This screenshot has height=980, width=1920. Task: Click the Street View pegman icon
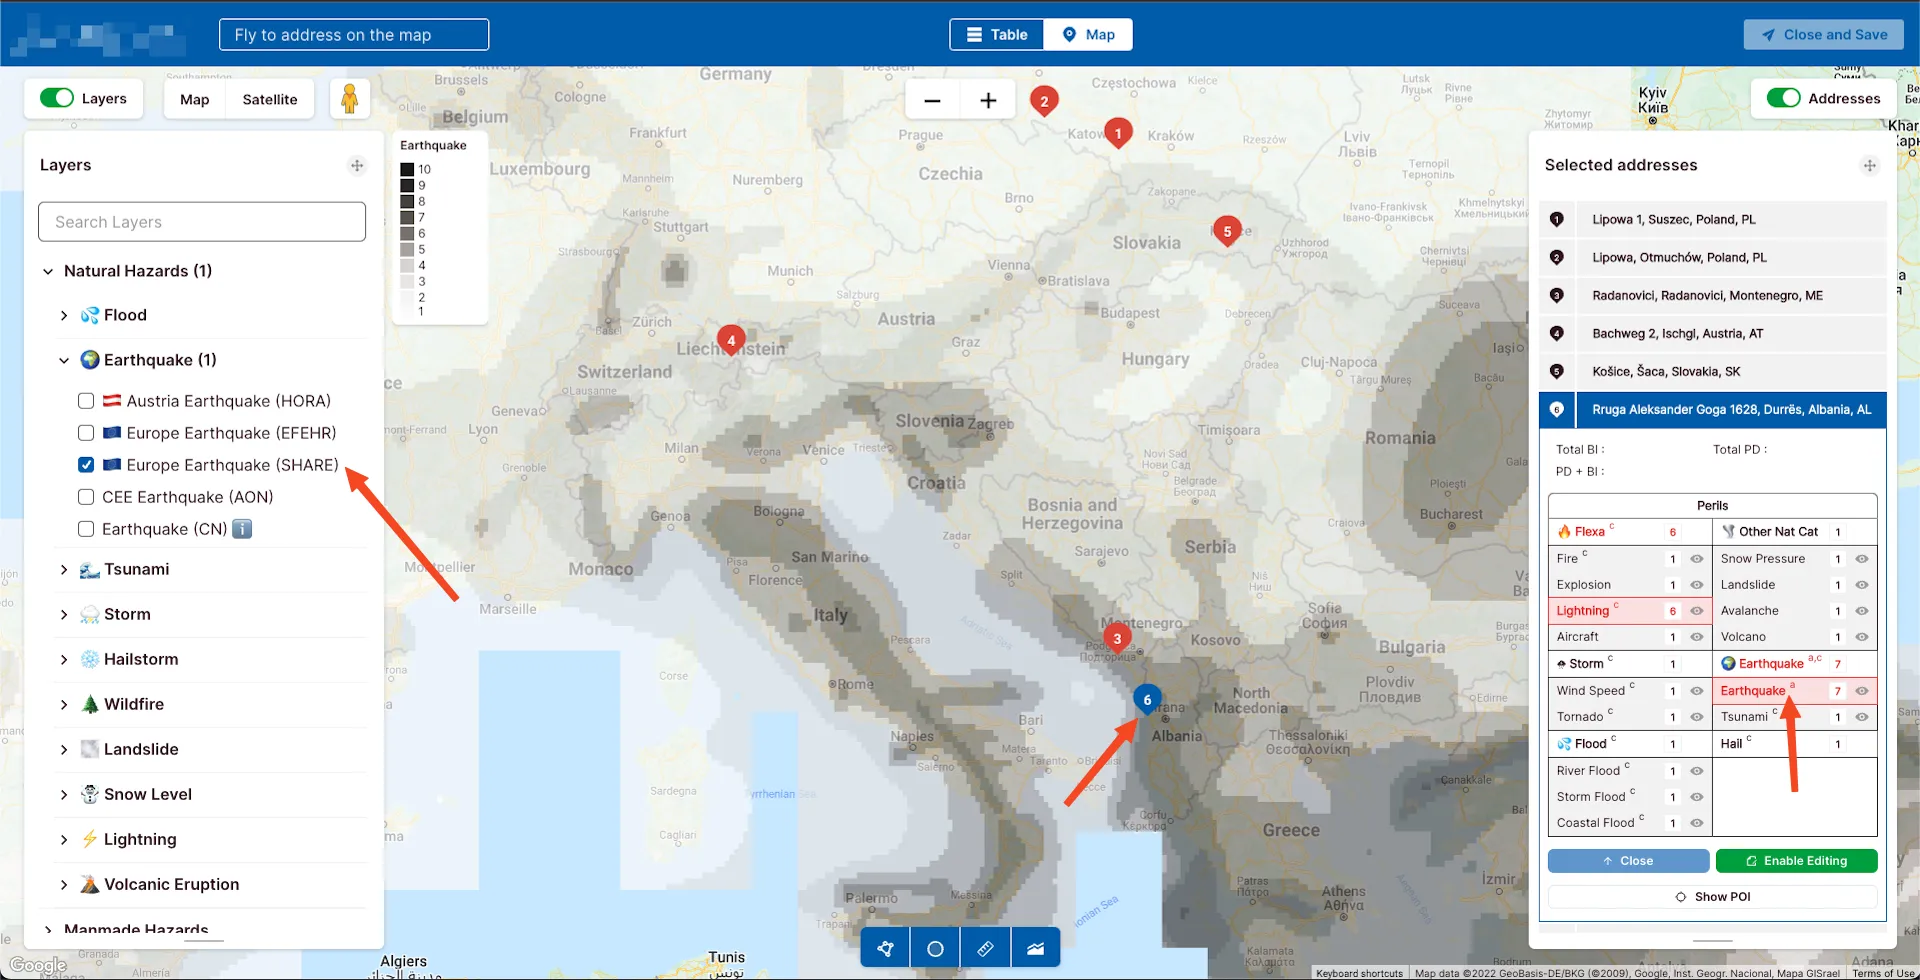pyautogui.click(x=350, y=98)
